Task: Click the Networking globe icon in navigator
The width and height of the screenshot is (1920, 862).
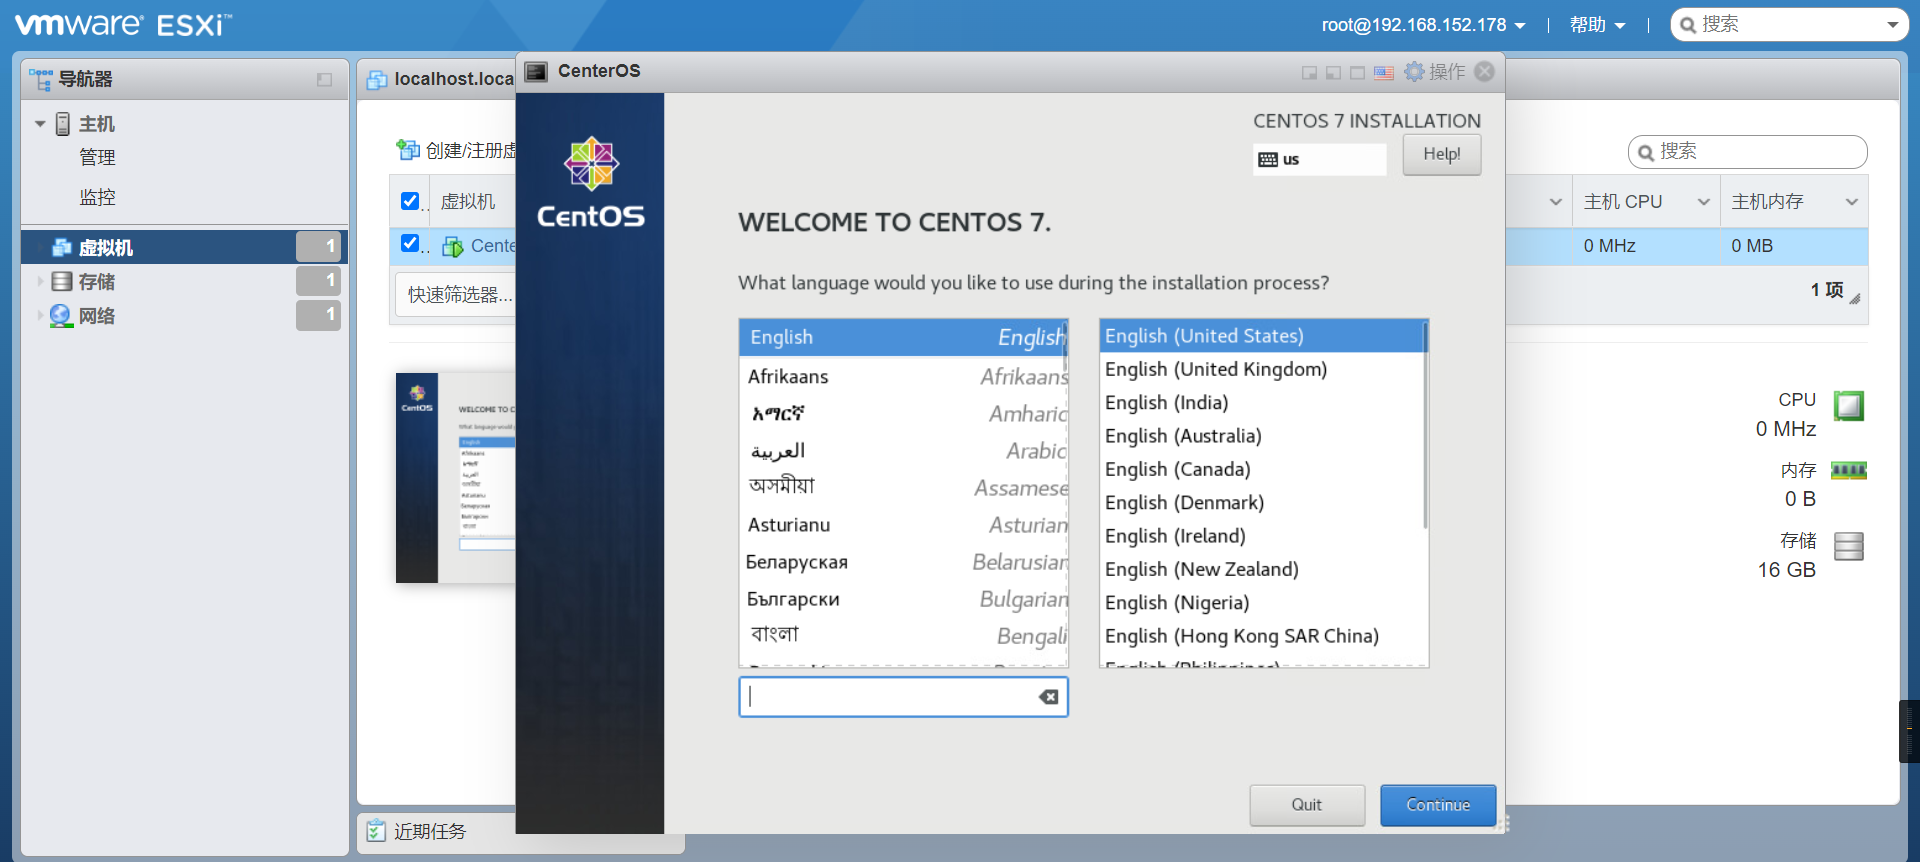Action: click(x=61, y=316)
